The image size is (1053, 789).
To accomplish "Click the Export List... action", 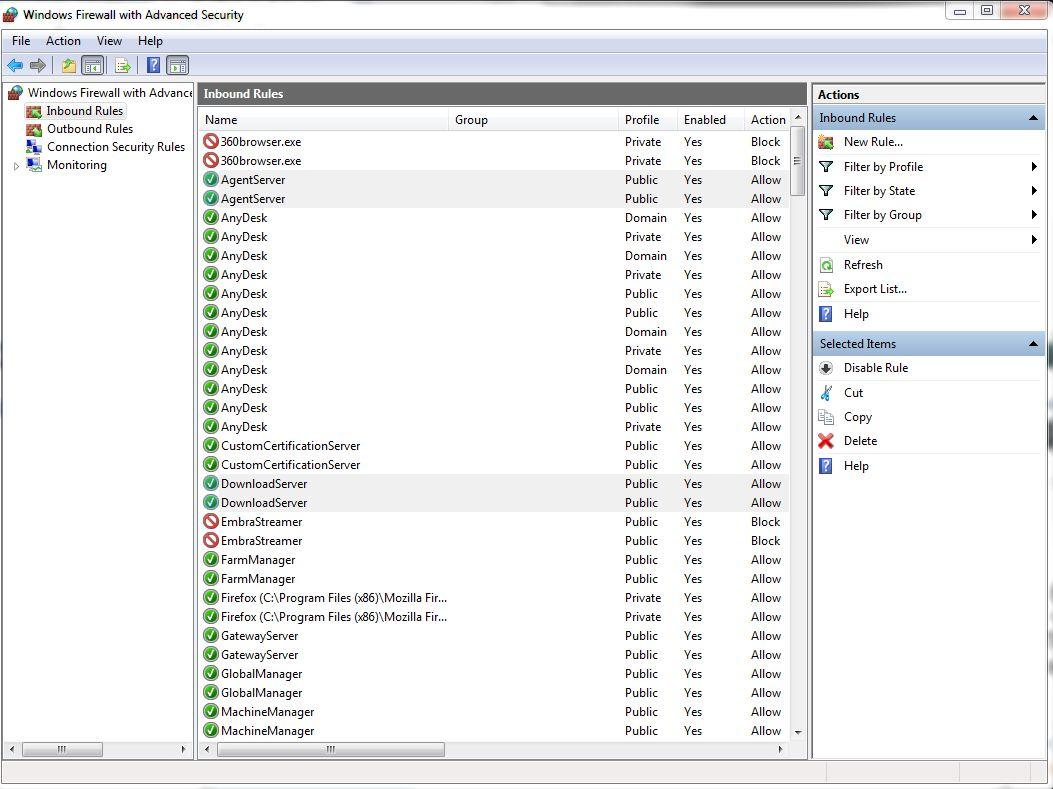I will tap(875, 289).
